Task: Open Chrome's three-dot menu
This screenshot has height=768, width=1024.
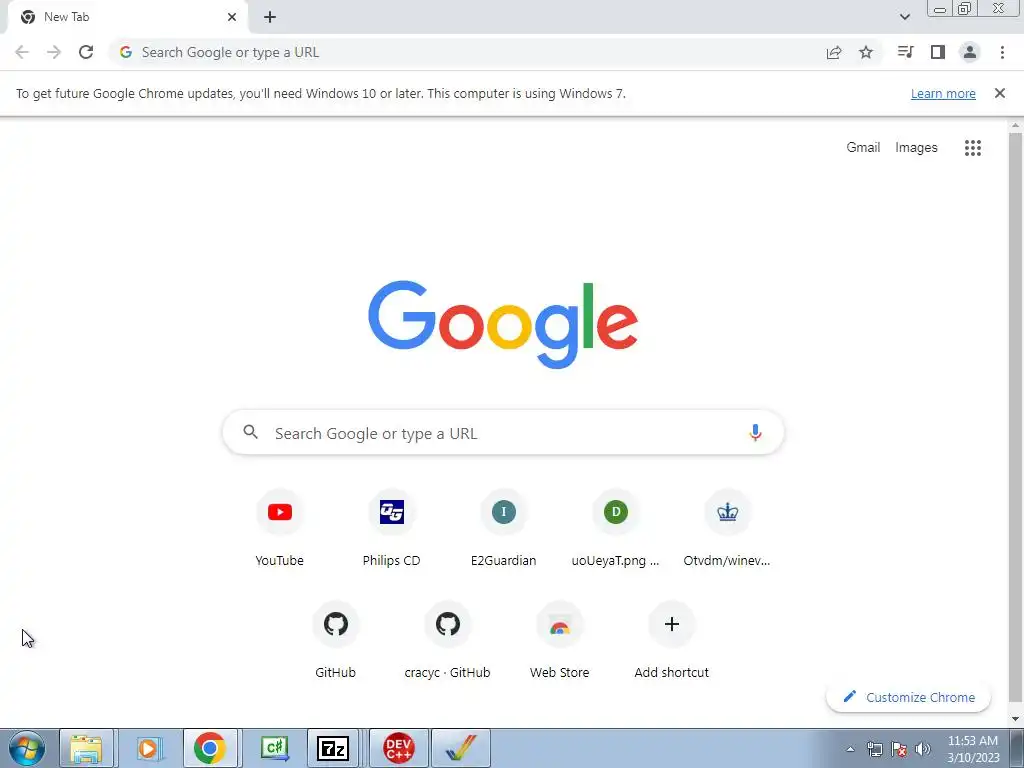Action: 1002,52
